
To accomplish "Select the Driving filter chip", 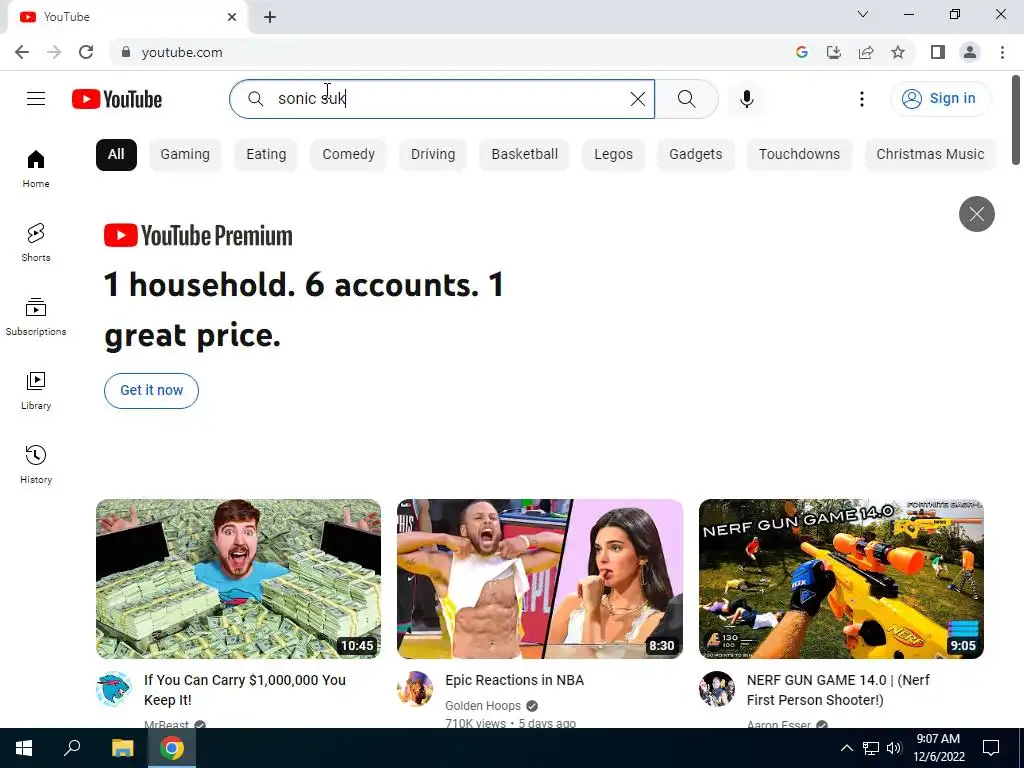I will [x=433, y=155].
